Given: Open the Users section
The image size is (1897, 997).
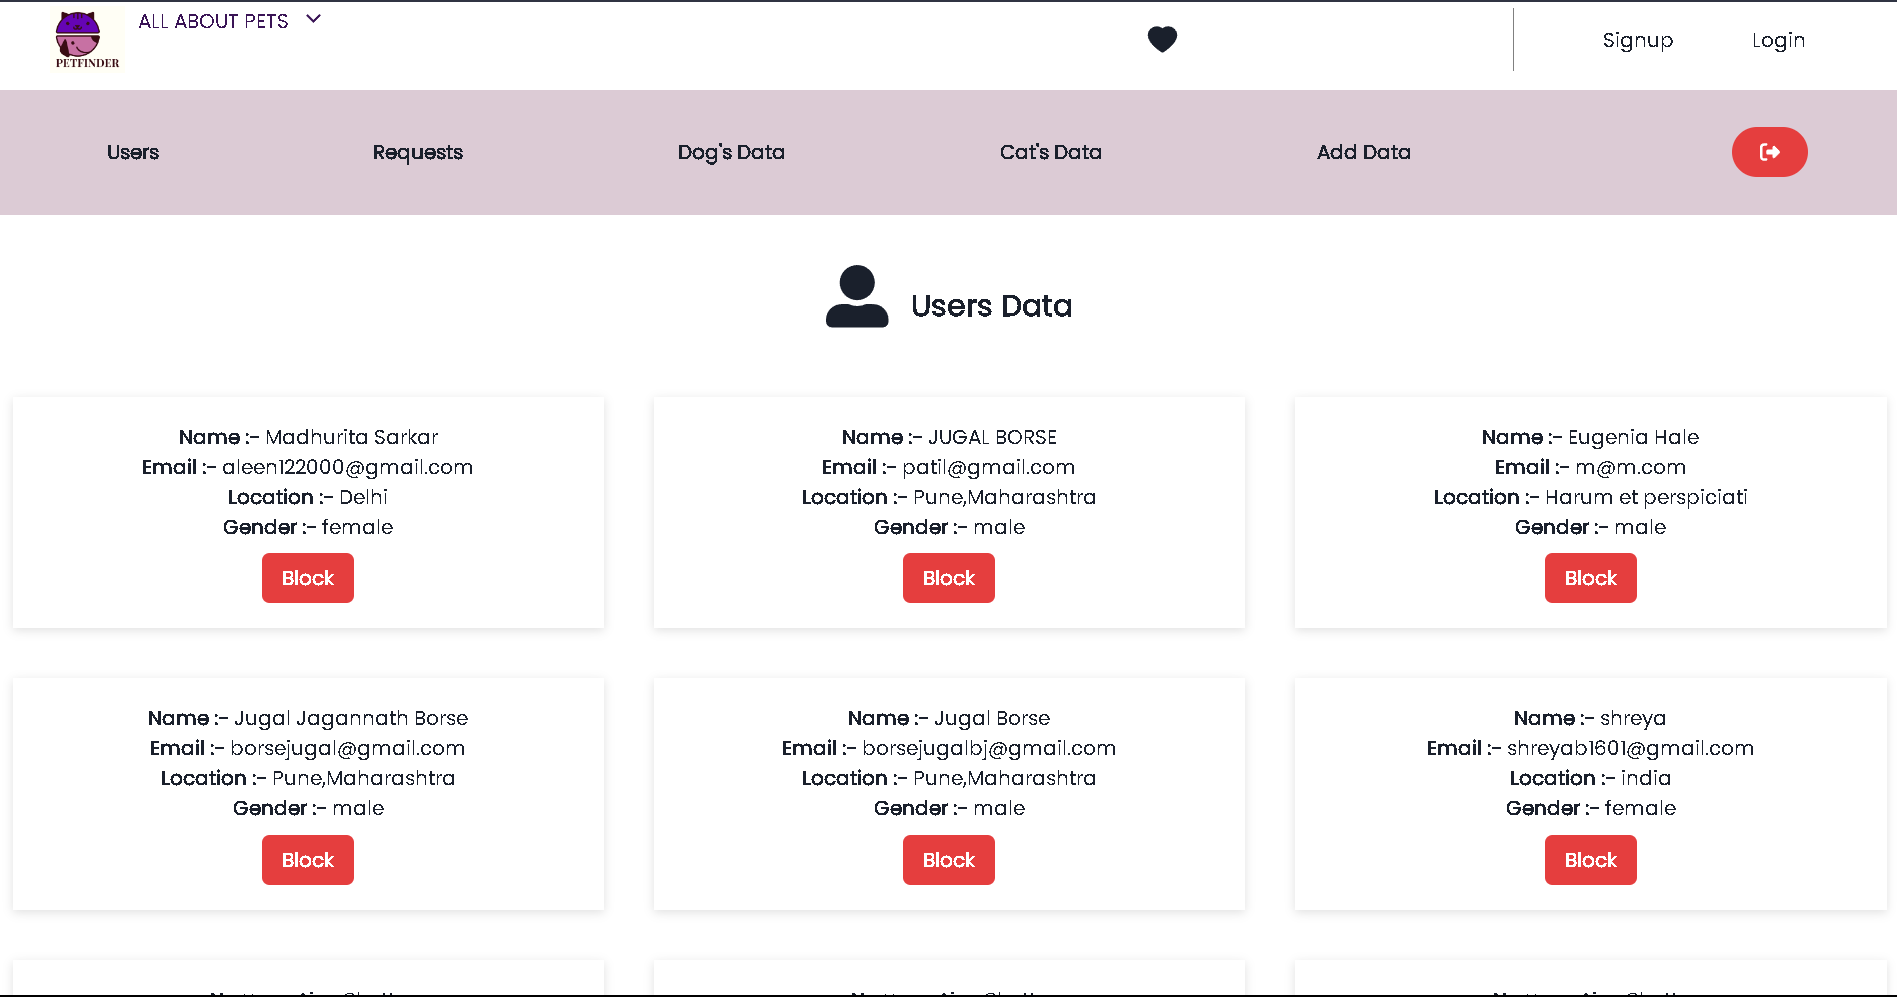Looking at the screenshot, I should click(132, 152).
